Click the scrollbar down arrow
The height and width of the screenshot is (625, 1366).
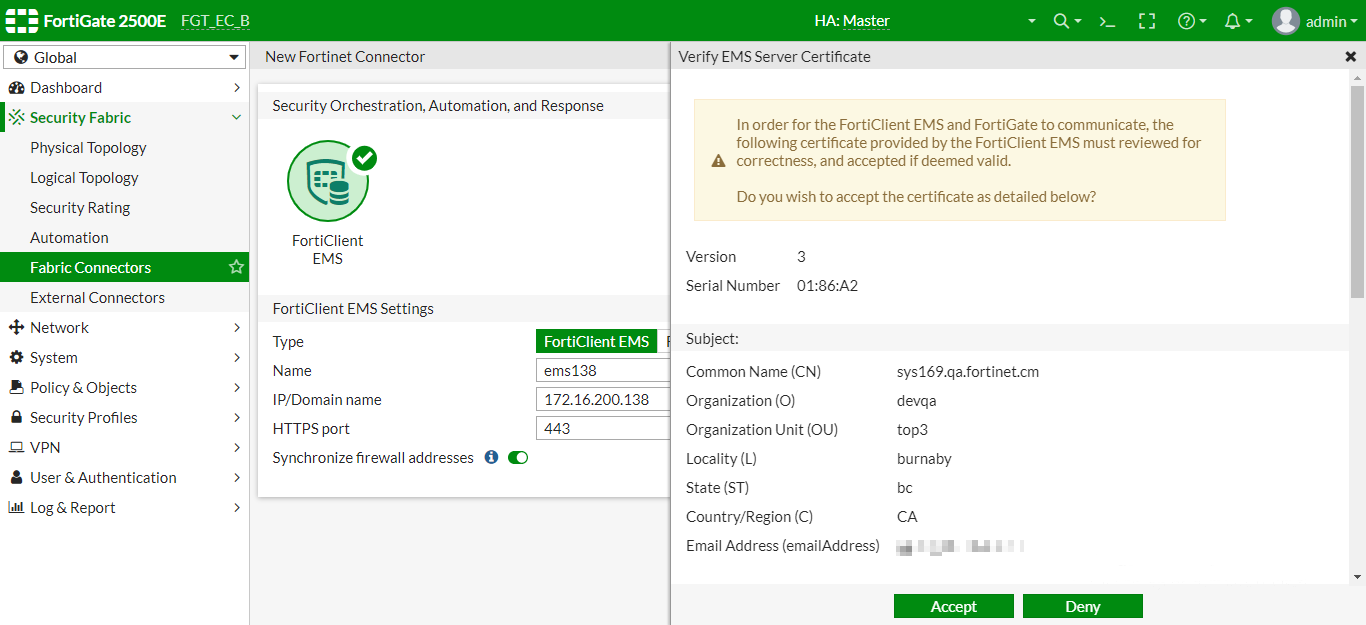coord(1357,577)
